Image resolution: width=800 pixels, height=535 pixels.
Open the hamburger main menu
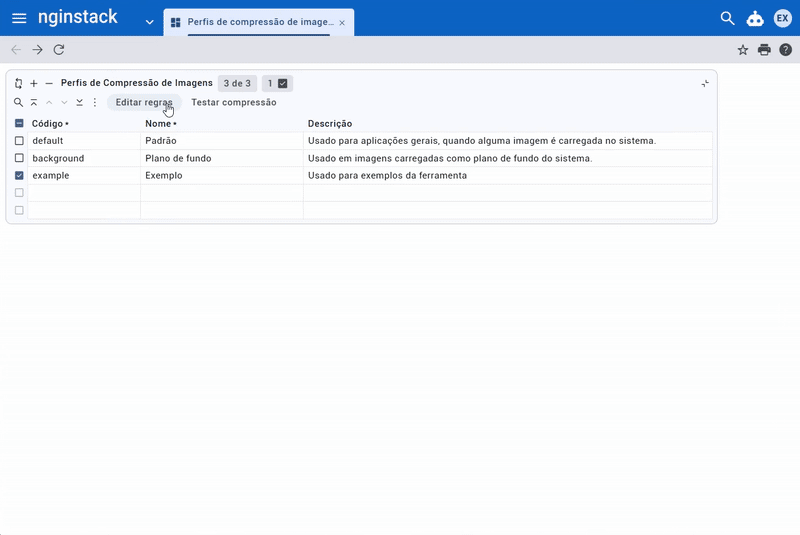(x=19, y=18)
